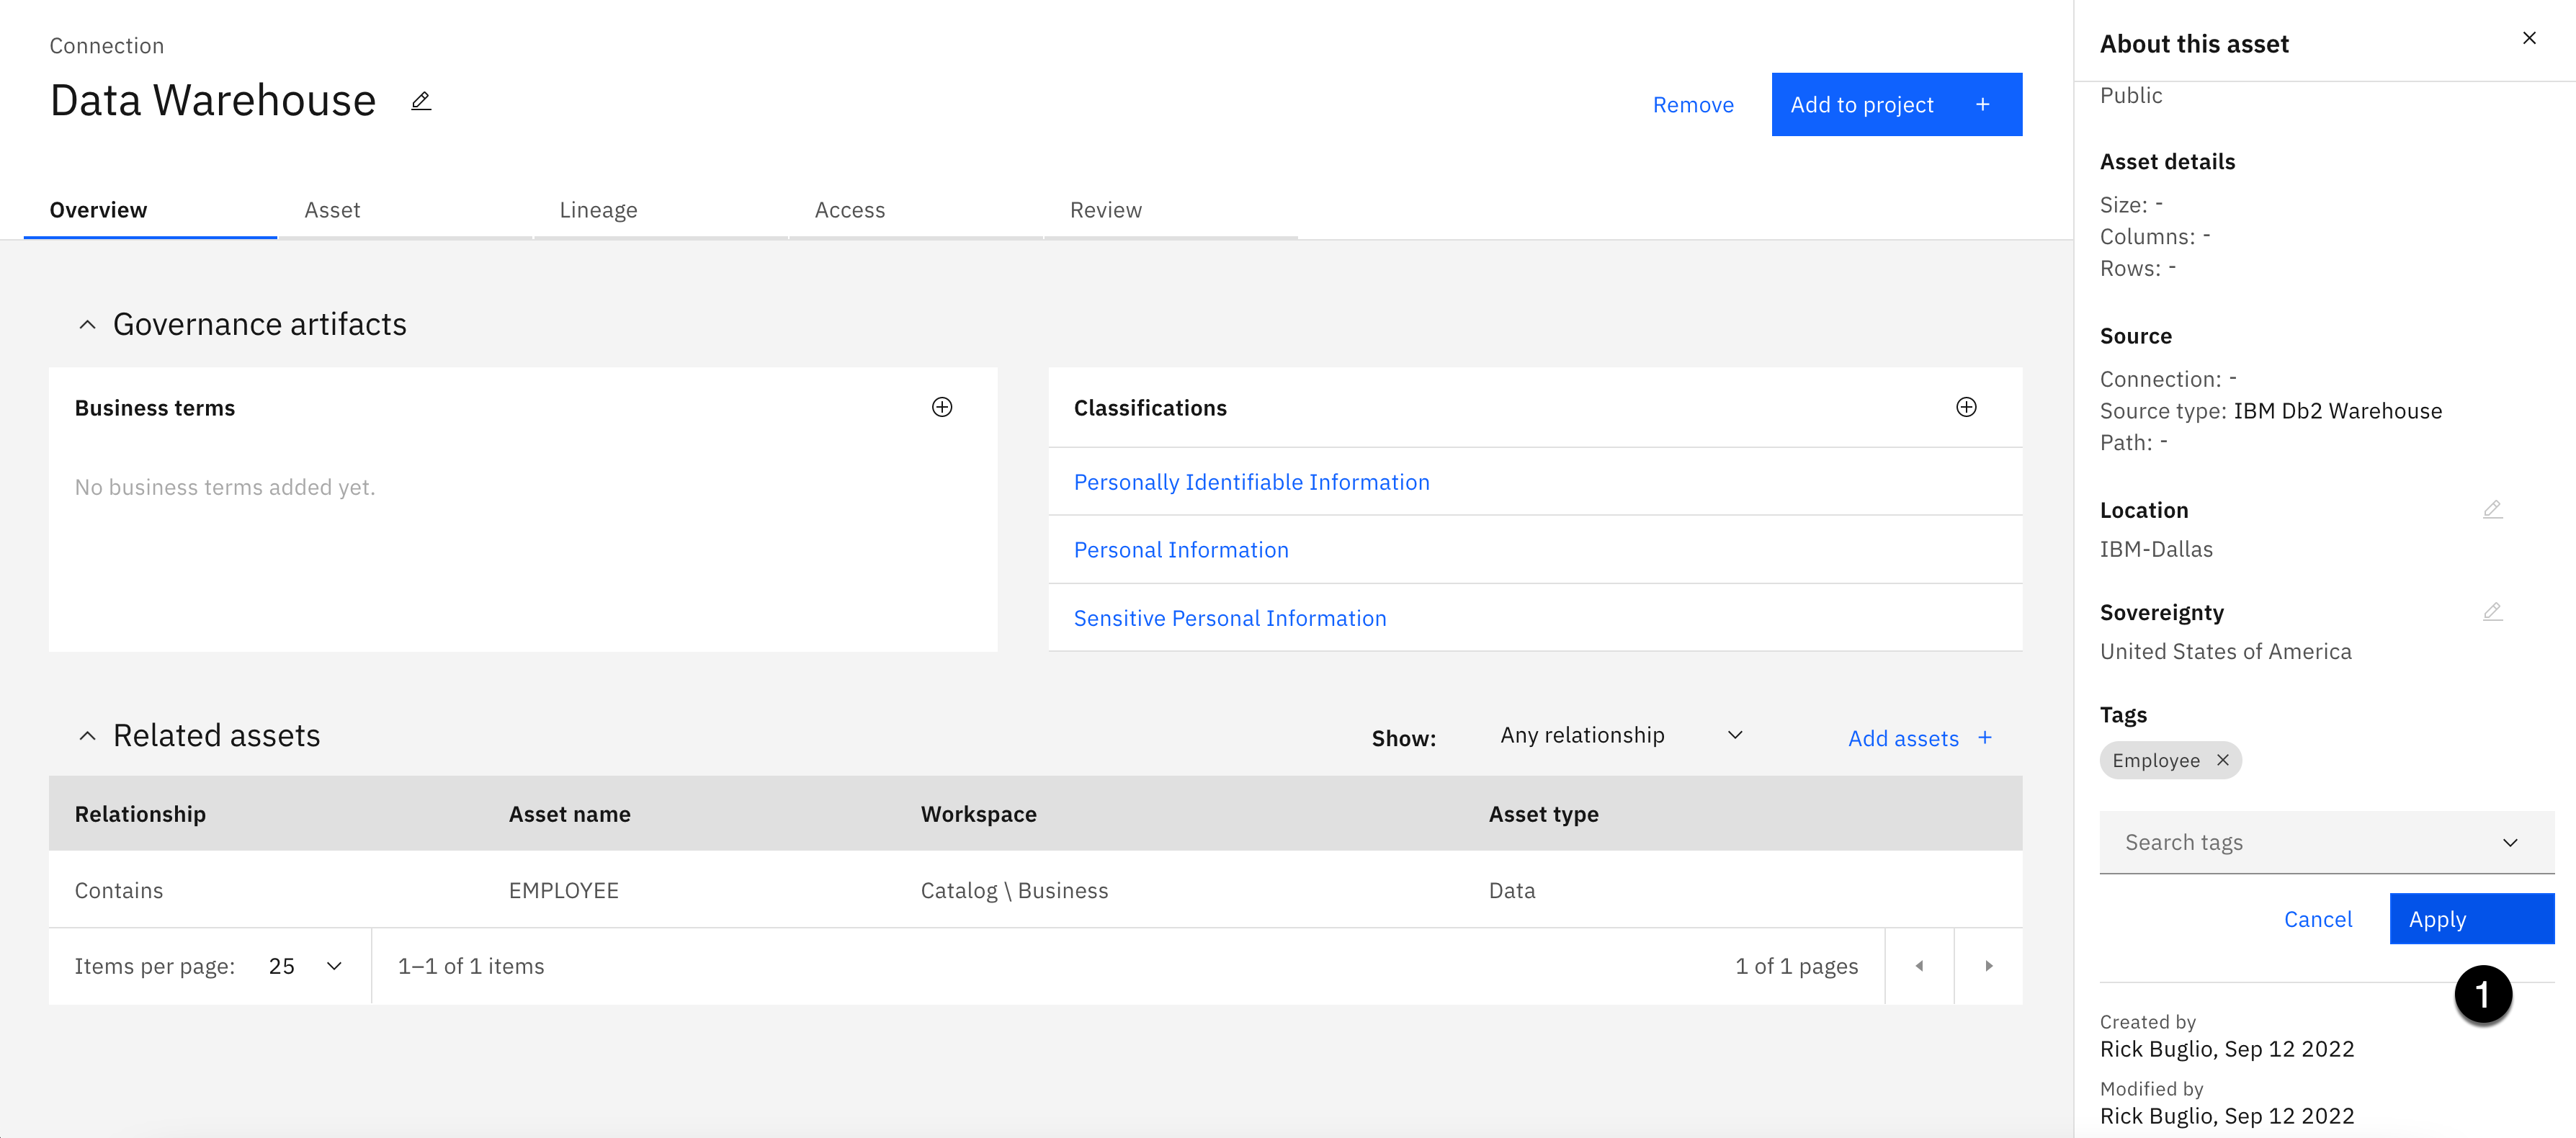2576x1138 pixels.
Task: Go to next page of related assets
Action: click(1988, 966)
